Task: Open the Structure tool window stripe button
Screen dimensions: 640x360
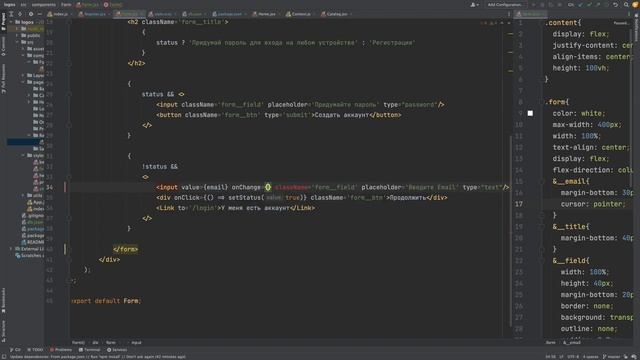Action: coord(3,331)
